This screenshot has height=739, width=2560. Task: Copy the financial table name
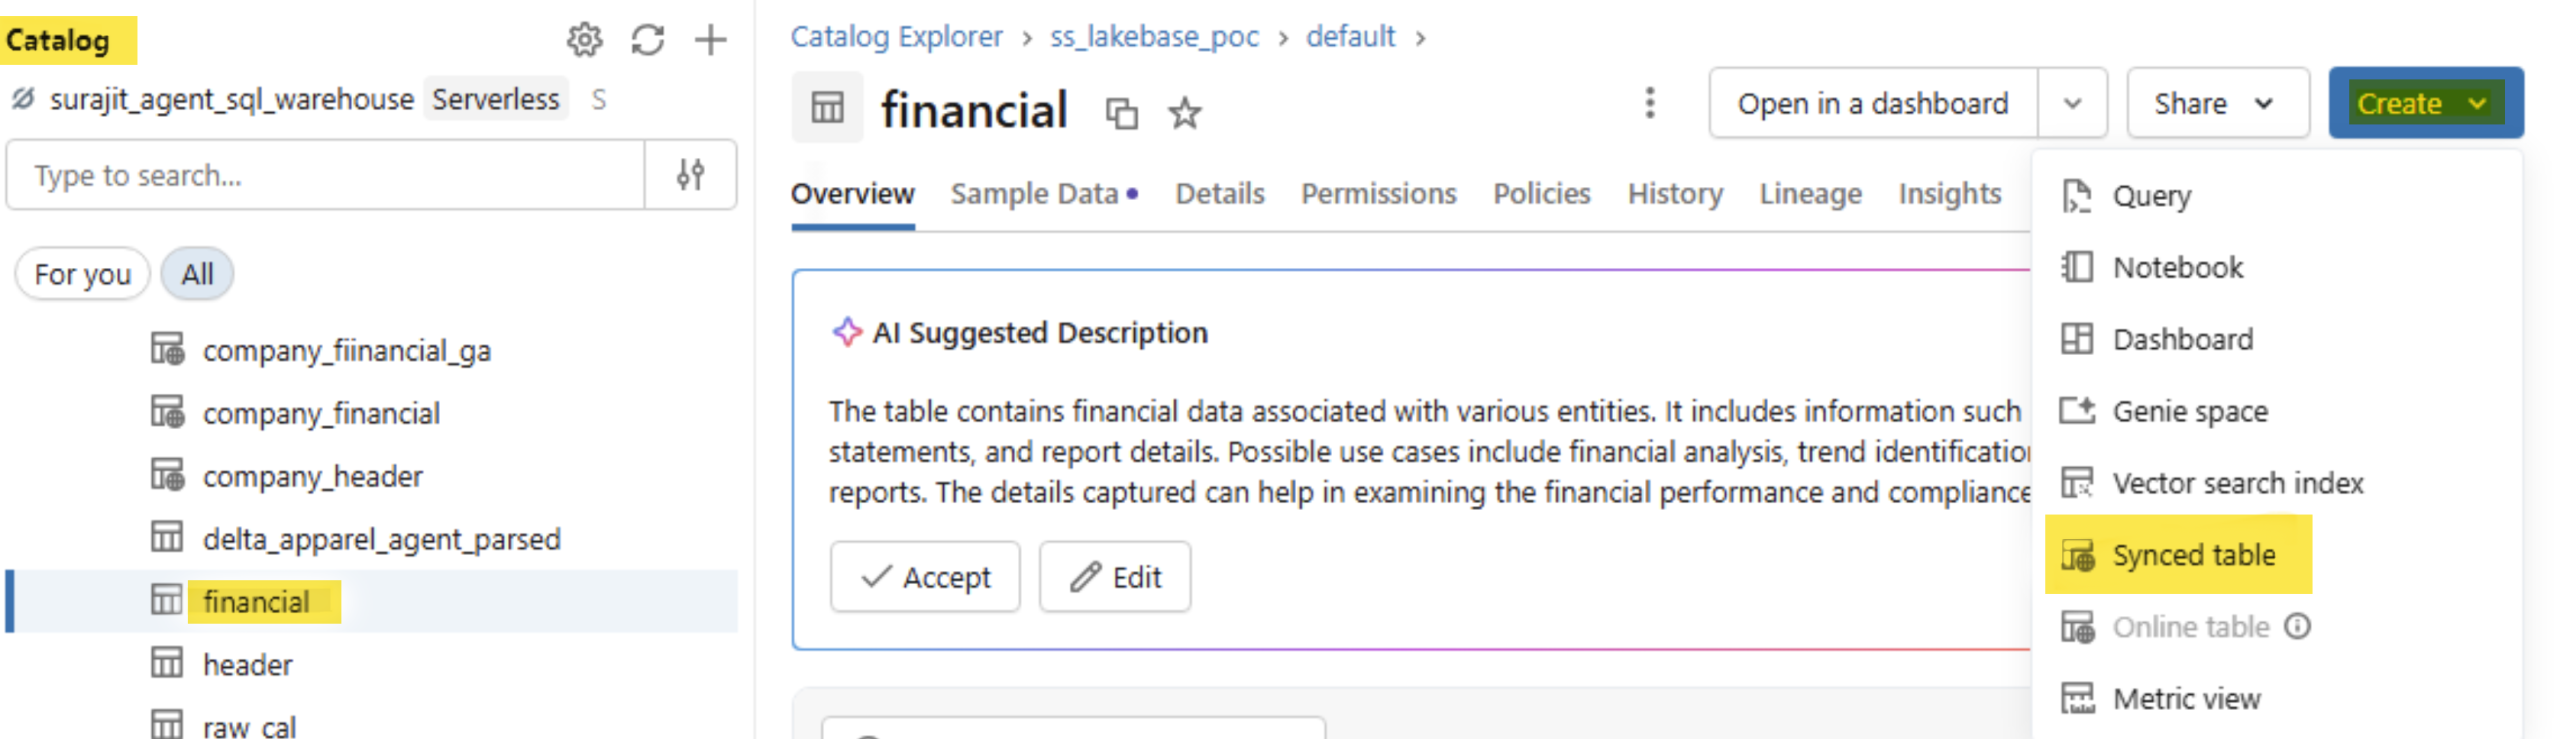(x=1121, y=113)
